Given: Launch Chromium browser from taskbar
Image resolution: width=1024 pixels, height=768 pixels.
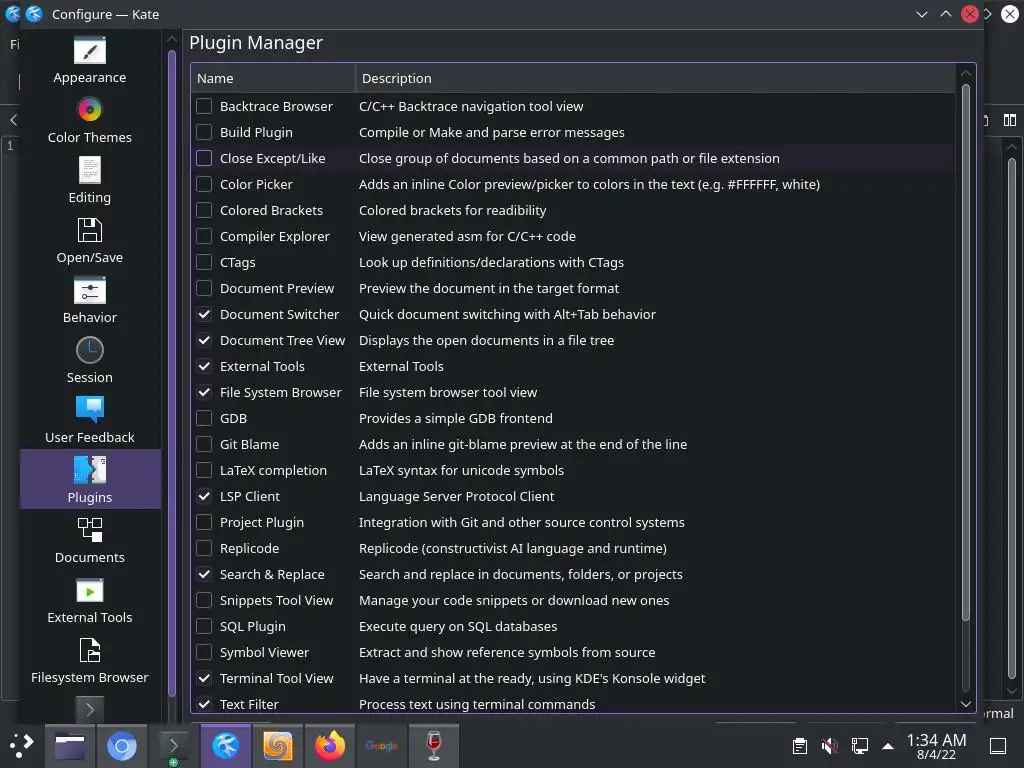Looking at the screenshot, I should pos(121,746).
